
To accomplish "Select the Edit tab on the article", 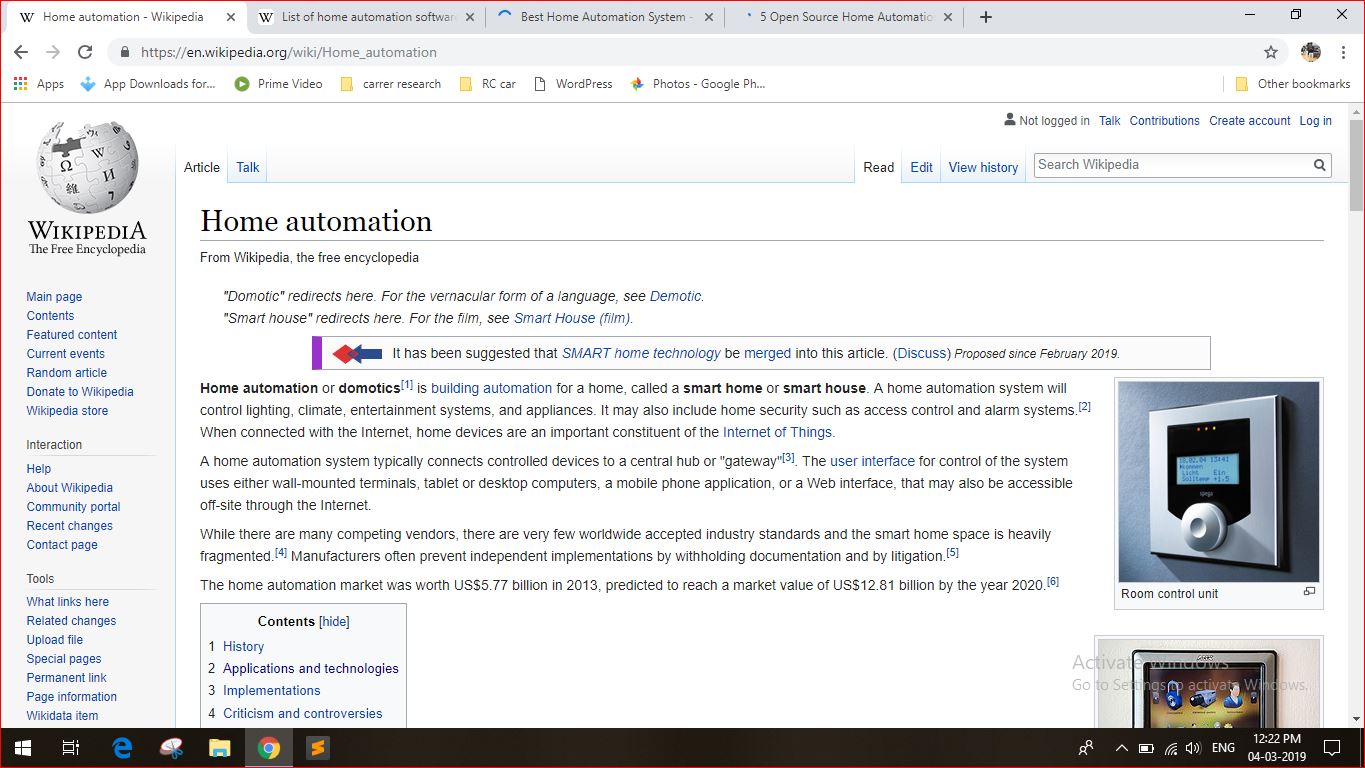I will coord(921,167).
